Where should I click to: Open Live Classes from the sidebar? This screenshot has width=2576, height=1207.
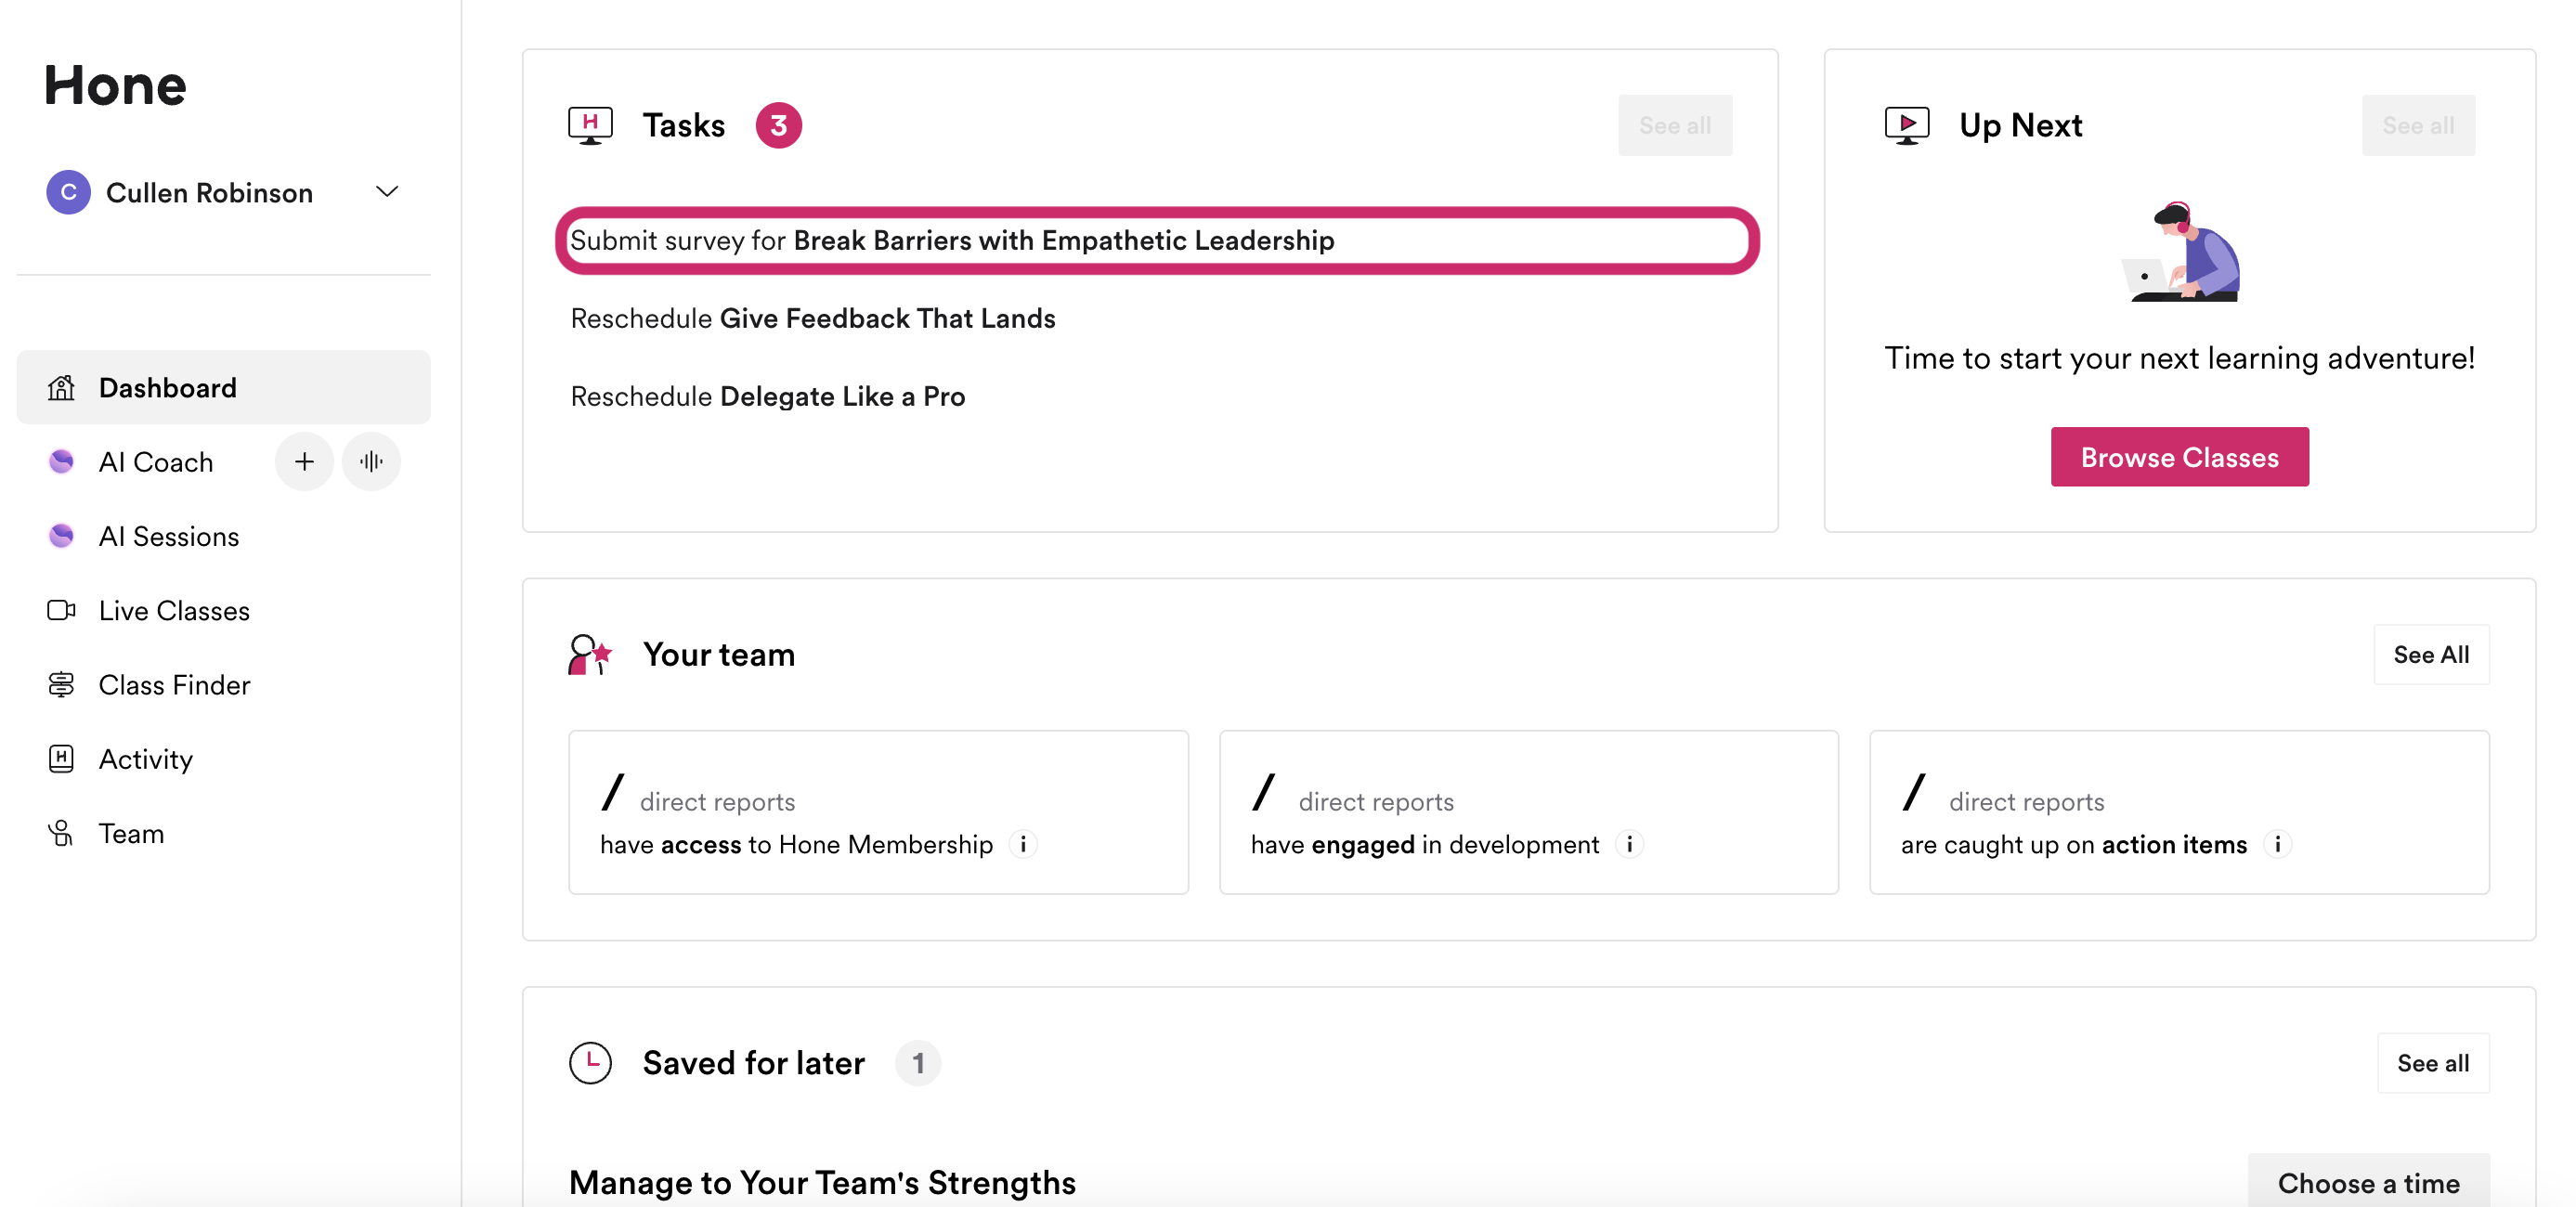pos(173,610)
